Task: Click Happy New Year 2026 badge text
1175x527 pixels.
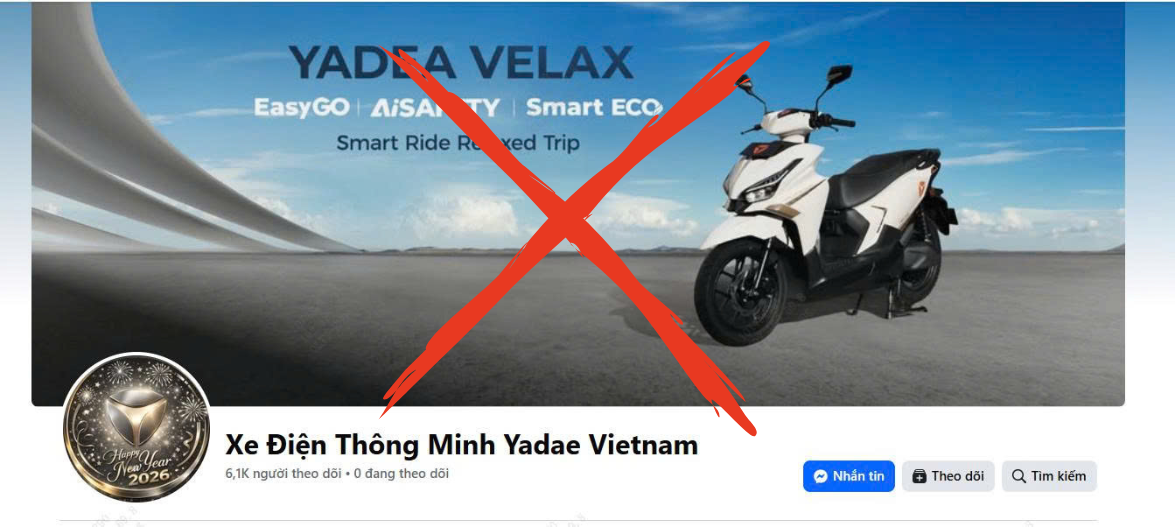Action: click(136, 466)
